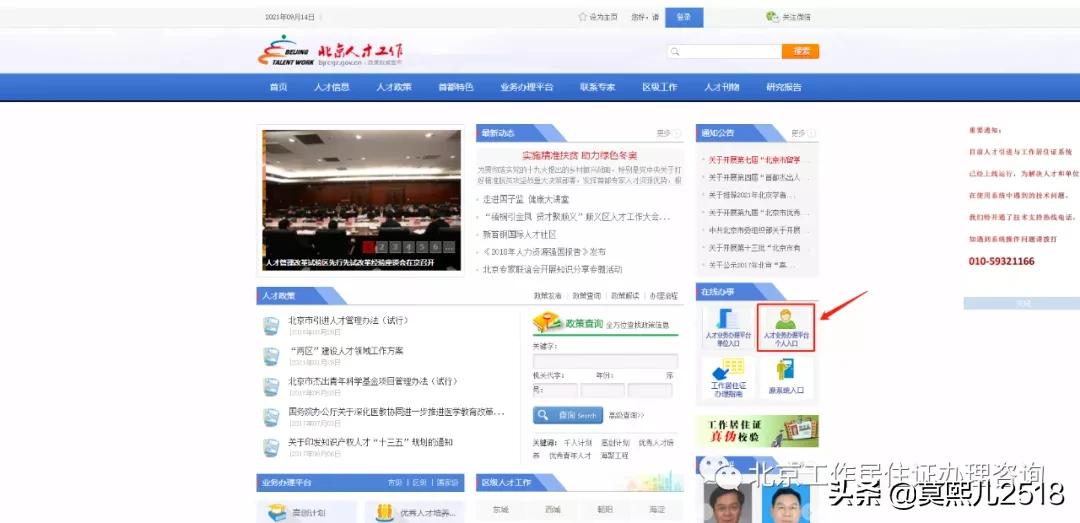
Task: Click the 更多 arrow icon in 通知公告
Action: coord(811,133)
